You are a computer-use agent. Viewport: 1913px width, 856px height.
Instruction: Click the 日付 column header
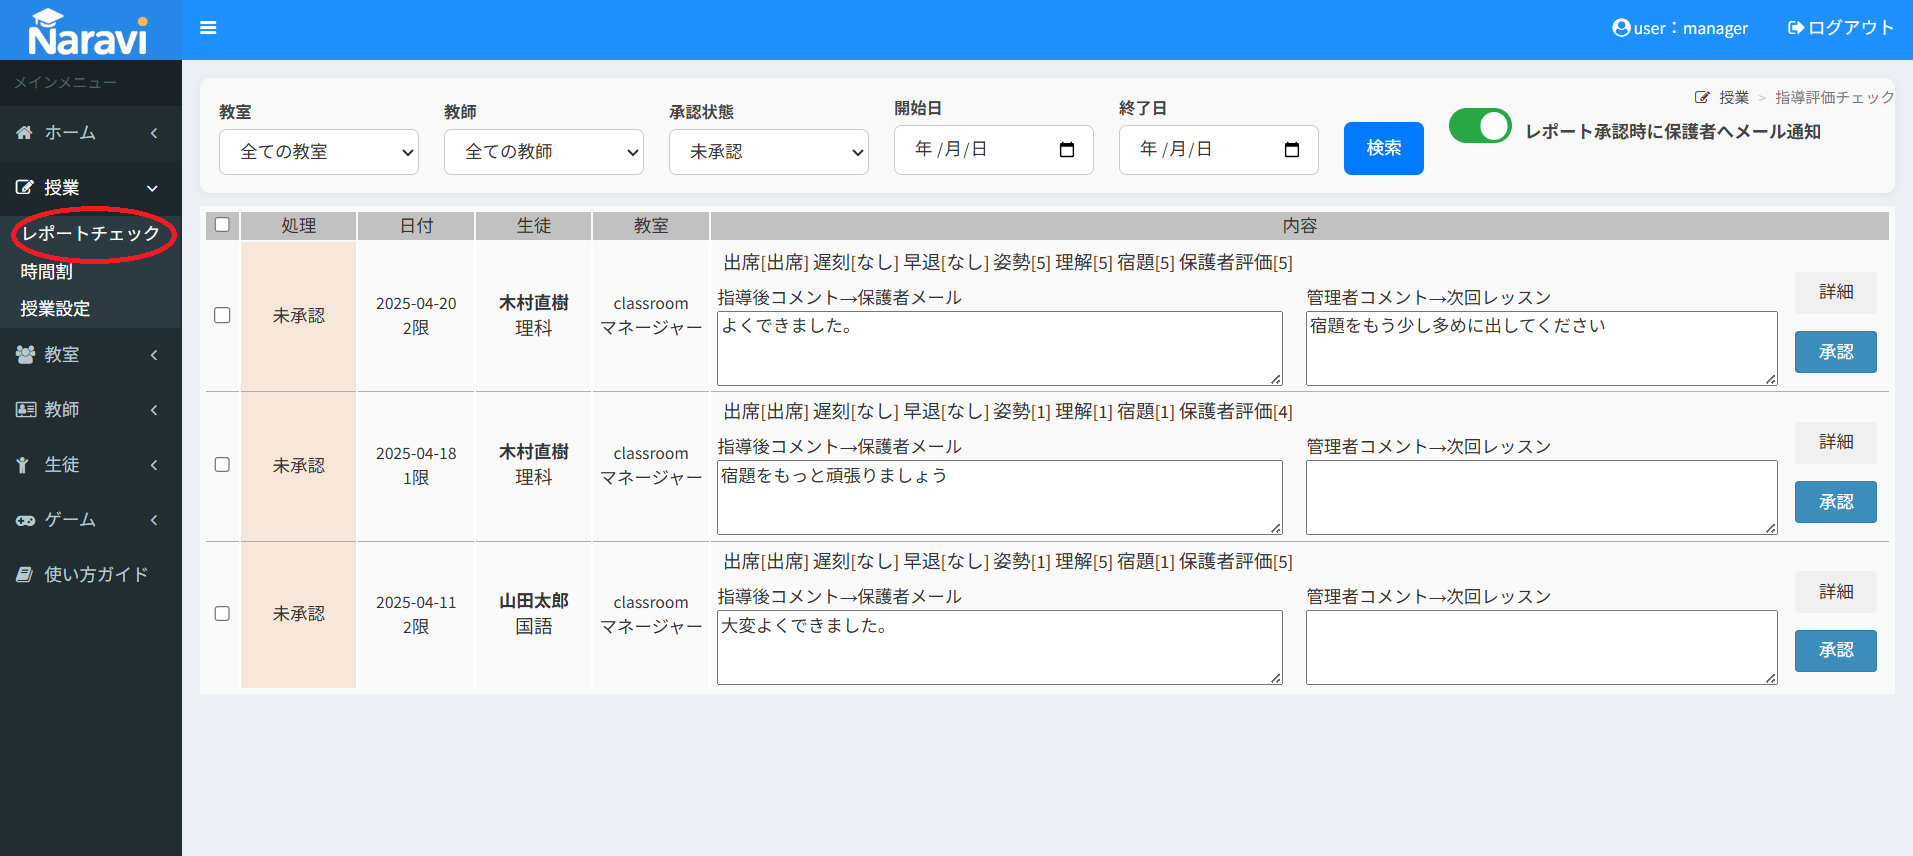[x=416, y=226]
